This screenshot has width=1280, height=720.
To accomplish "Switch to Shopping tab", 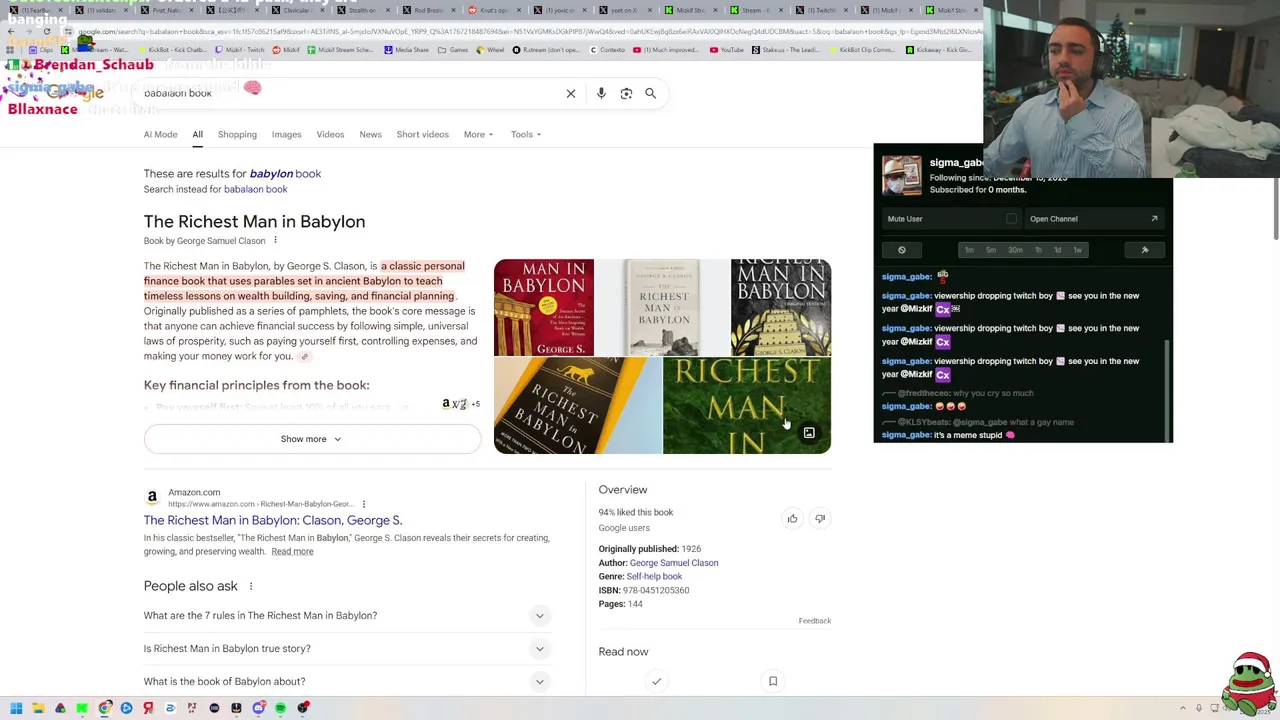I will point(237,134).
